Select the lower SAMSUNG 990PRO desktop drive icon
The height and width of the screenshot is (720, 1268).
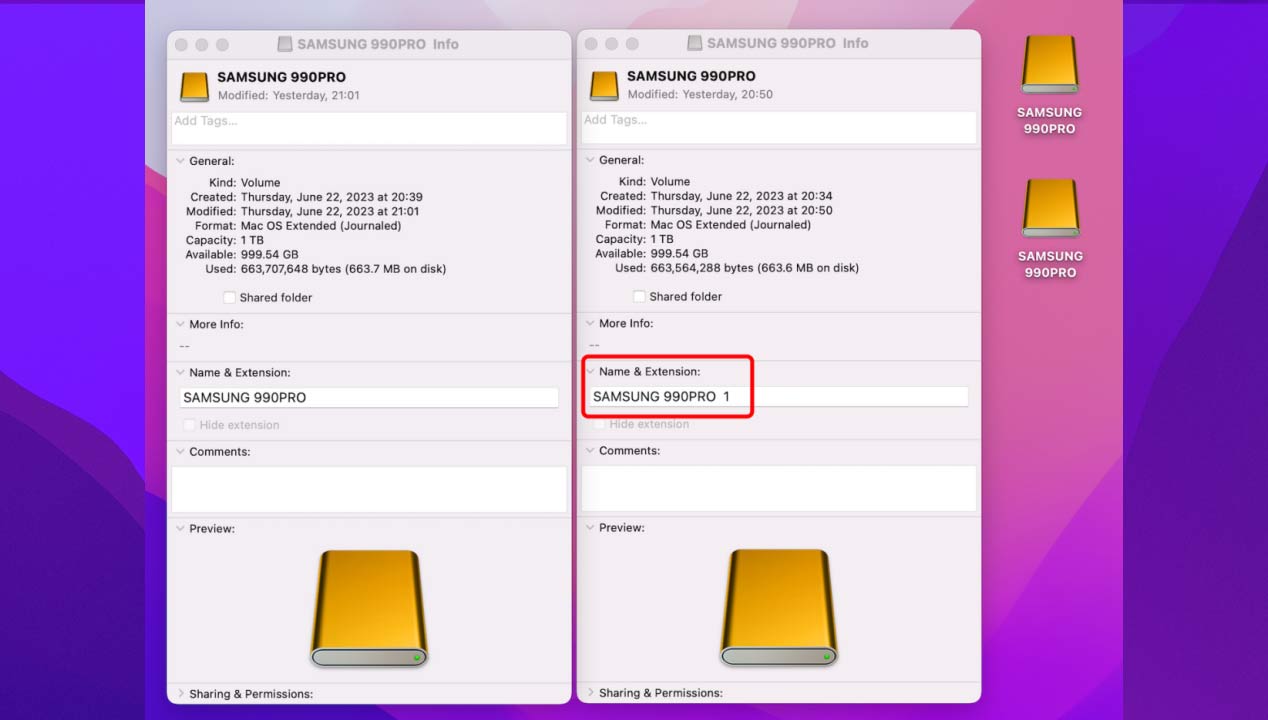pyautogui.click(x=1050, y=209)
